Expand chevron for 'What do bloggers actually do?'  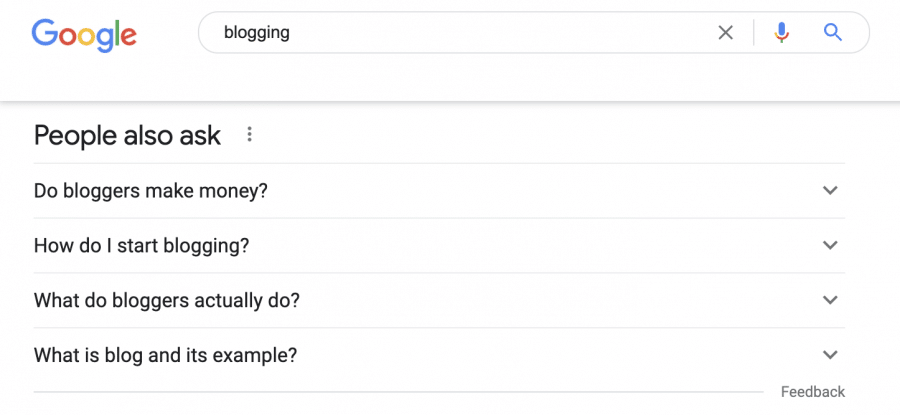830,300
